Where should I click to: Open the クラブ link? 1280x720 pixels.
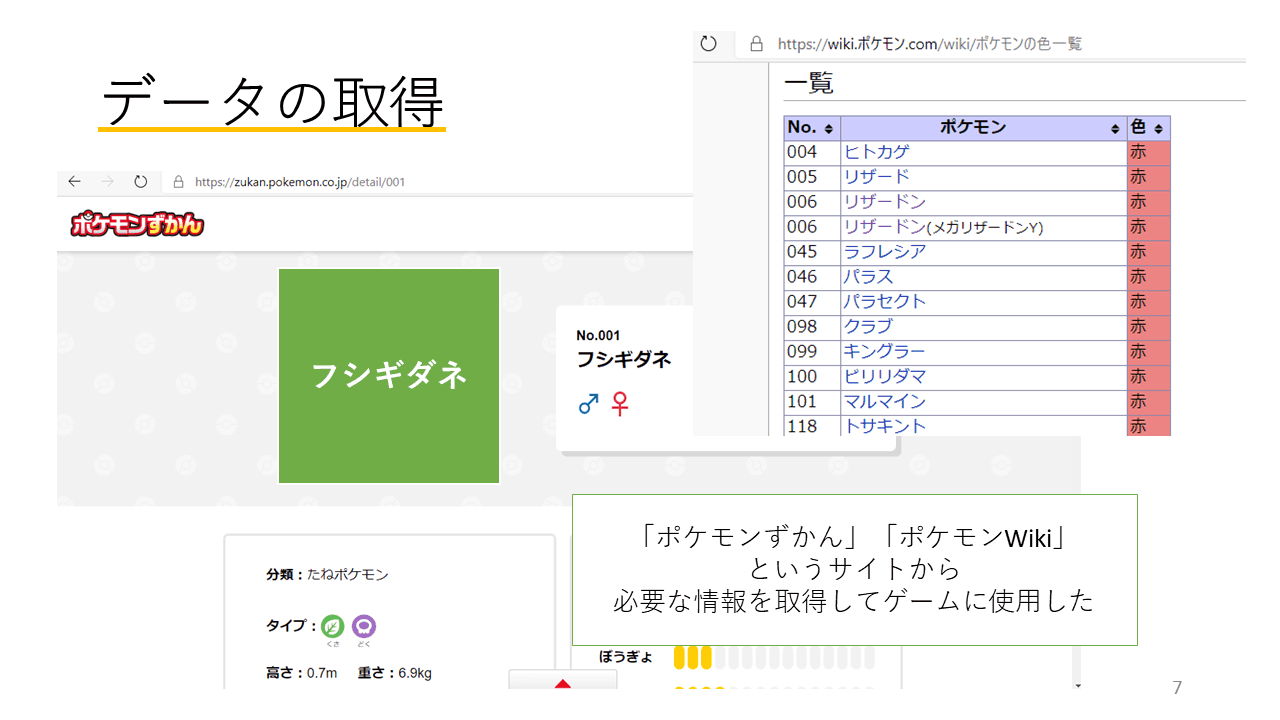(869, 327)
